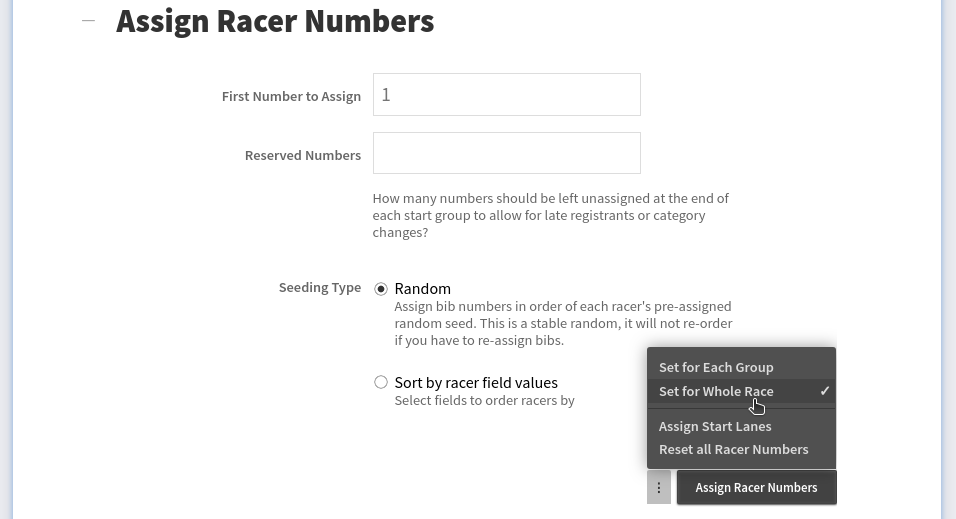Viewport: 956px width, 519px height.
Task: Click the checkmark beside Set for Whole Race
Action: coord(824,391)
